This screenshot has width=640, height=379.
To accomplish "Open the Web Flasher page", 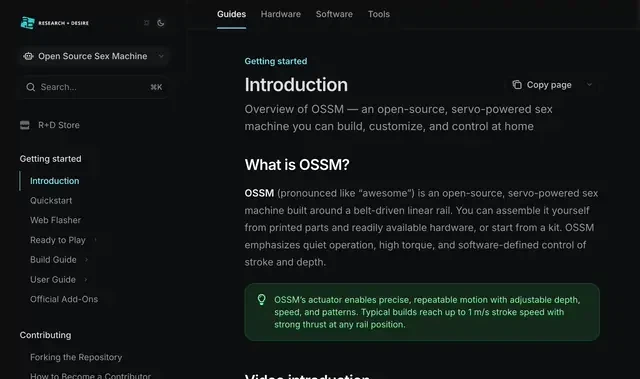I will tap(56, 220).
